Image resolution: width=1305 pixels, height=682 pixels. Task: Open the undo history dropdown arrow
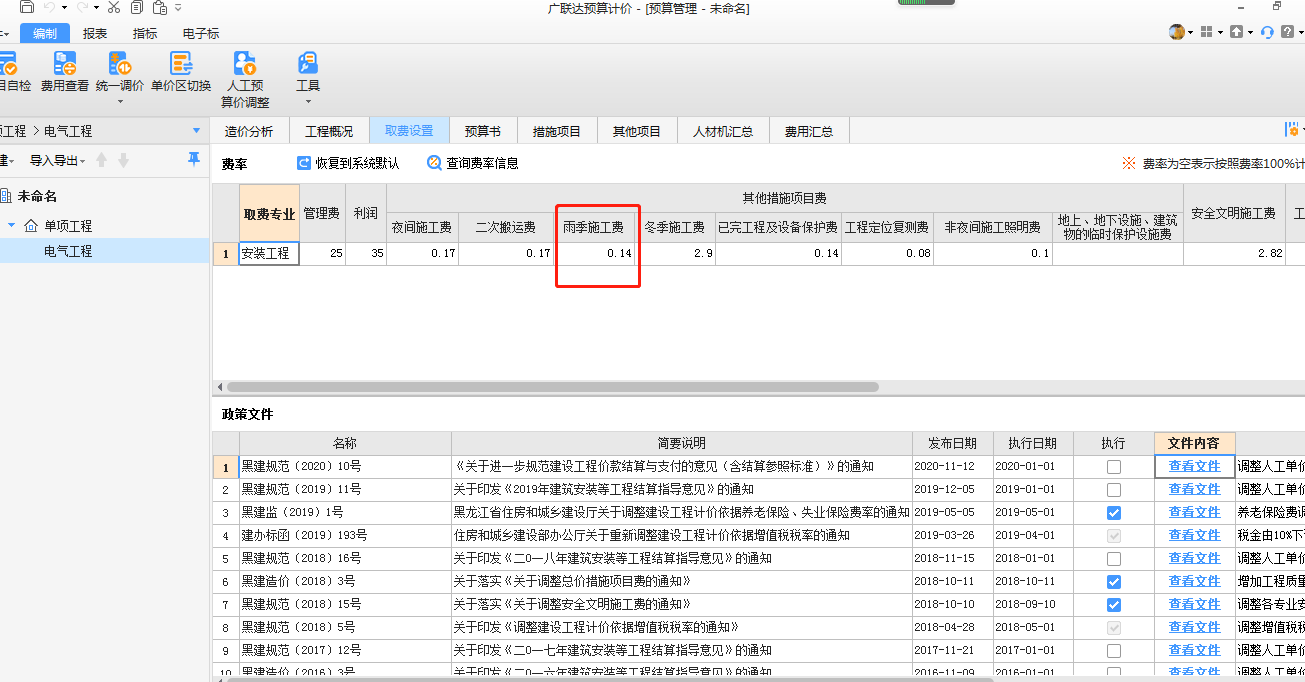coord(64,8)
